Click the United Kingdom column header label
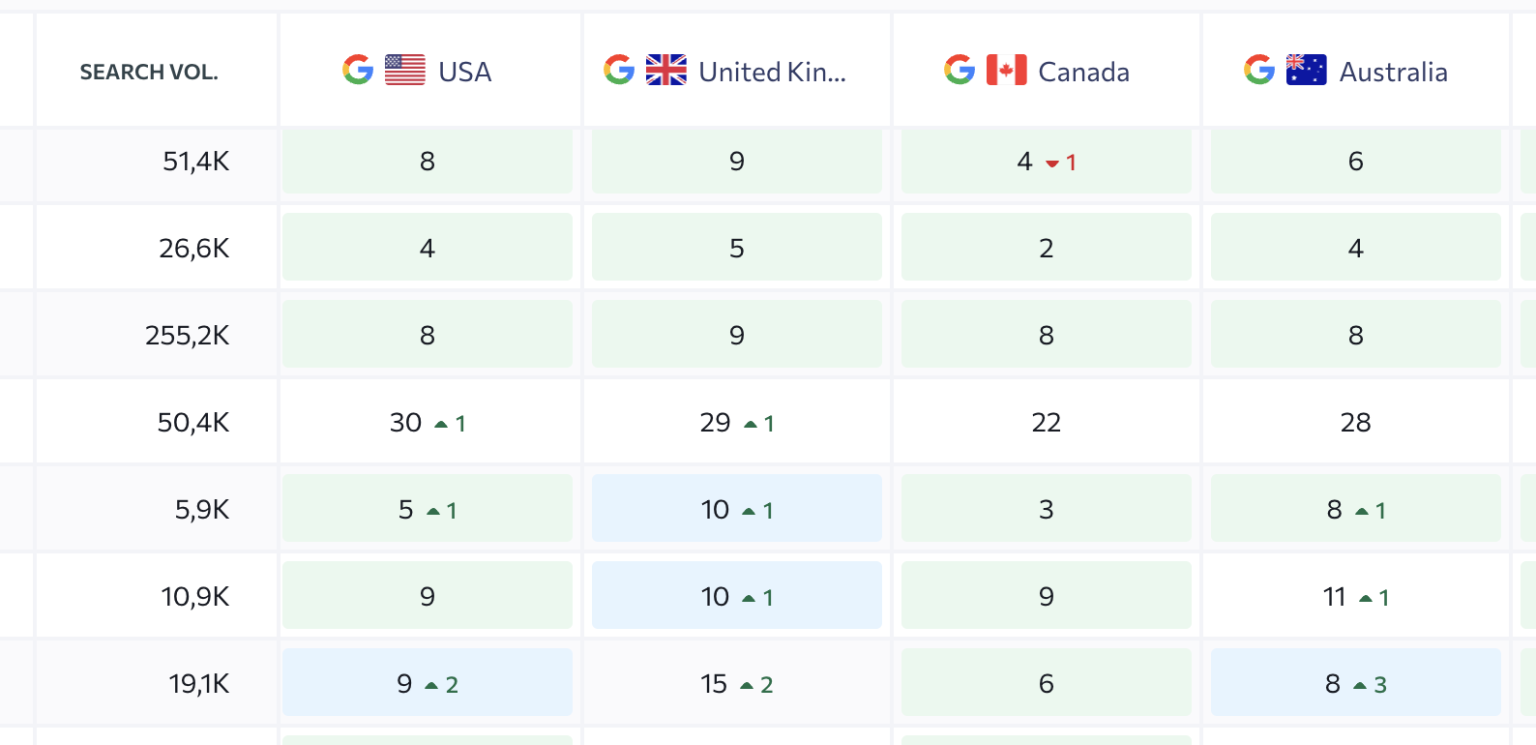 (x=775, y=71)
